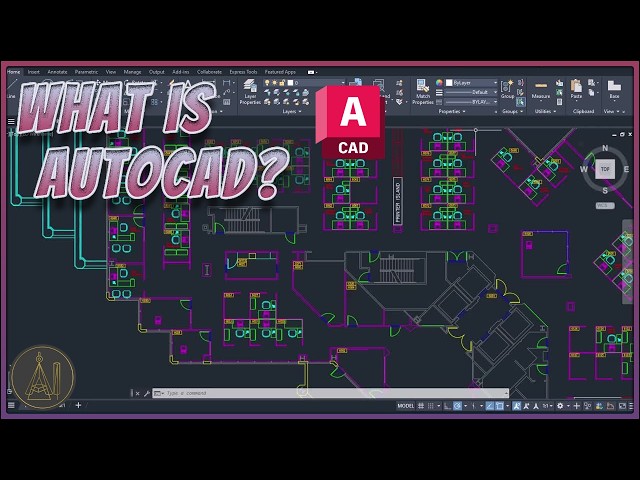Click the Ungroup icon in Groups panel
640x480 pixels.
[520, 83]
